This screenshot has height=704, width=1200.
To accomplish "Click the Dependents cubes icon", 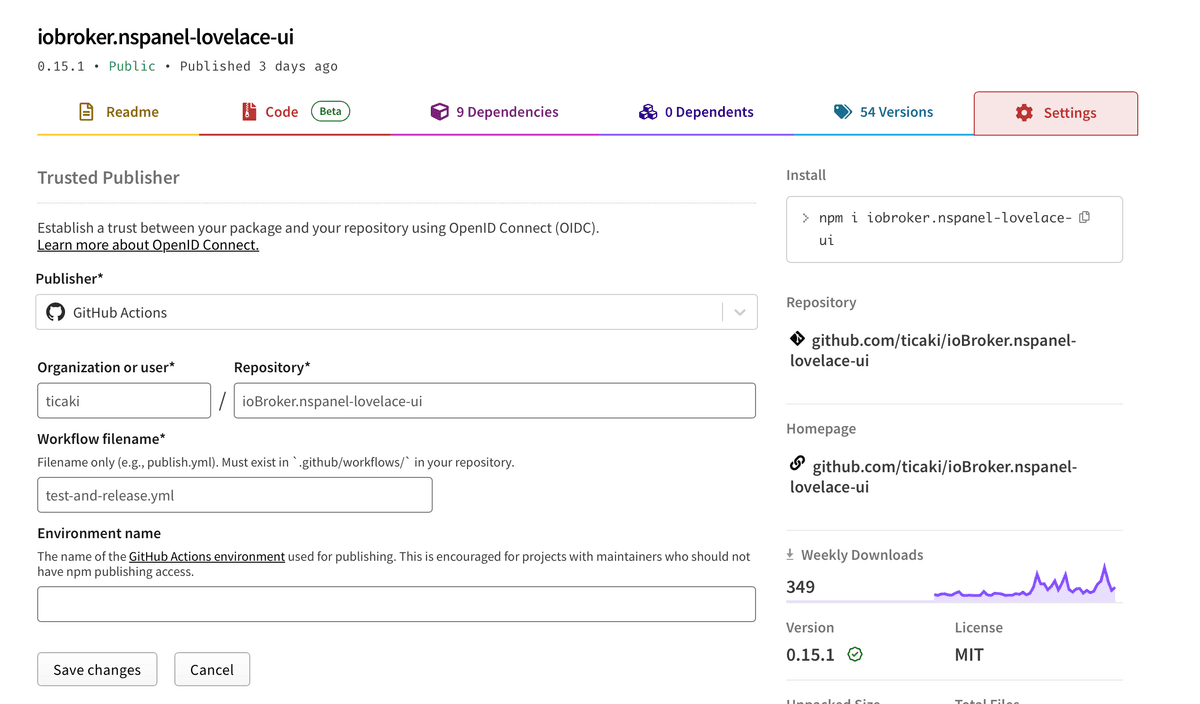I will (x=648, y=112).
